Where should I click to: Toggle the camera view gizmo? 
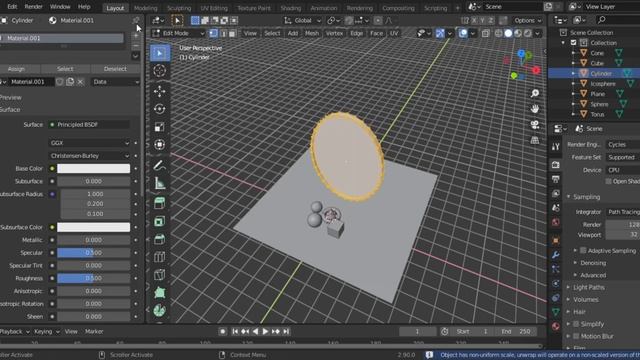click(535, 124)
